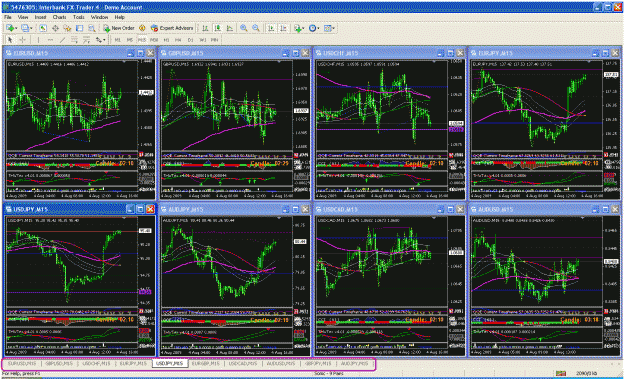This screenshot has height=379, width=625.
Task: Switch to bar chart display
Action: 205,28
